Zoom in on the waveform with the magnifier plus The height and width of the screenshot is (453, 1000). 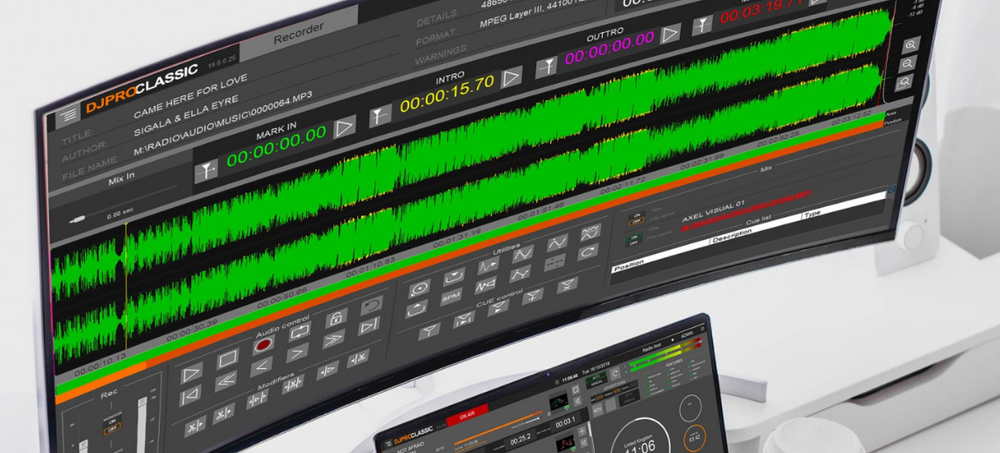910,44
